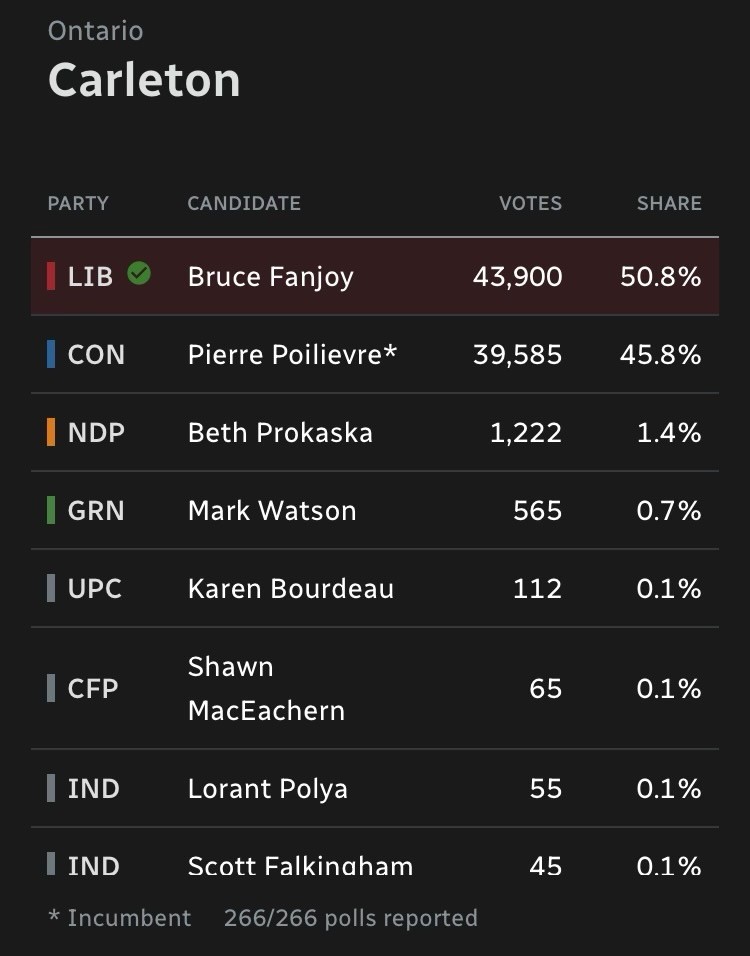Click the 43,900 votes figure
Viewport: 750px width, 956px height.
point(517,277)
